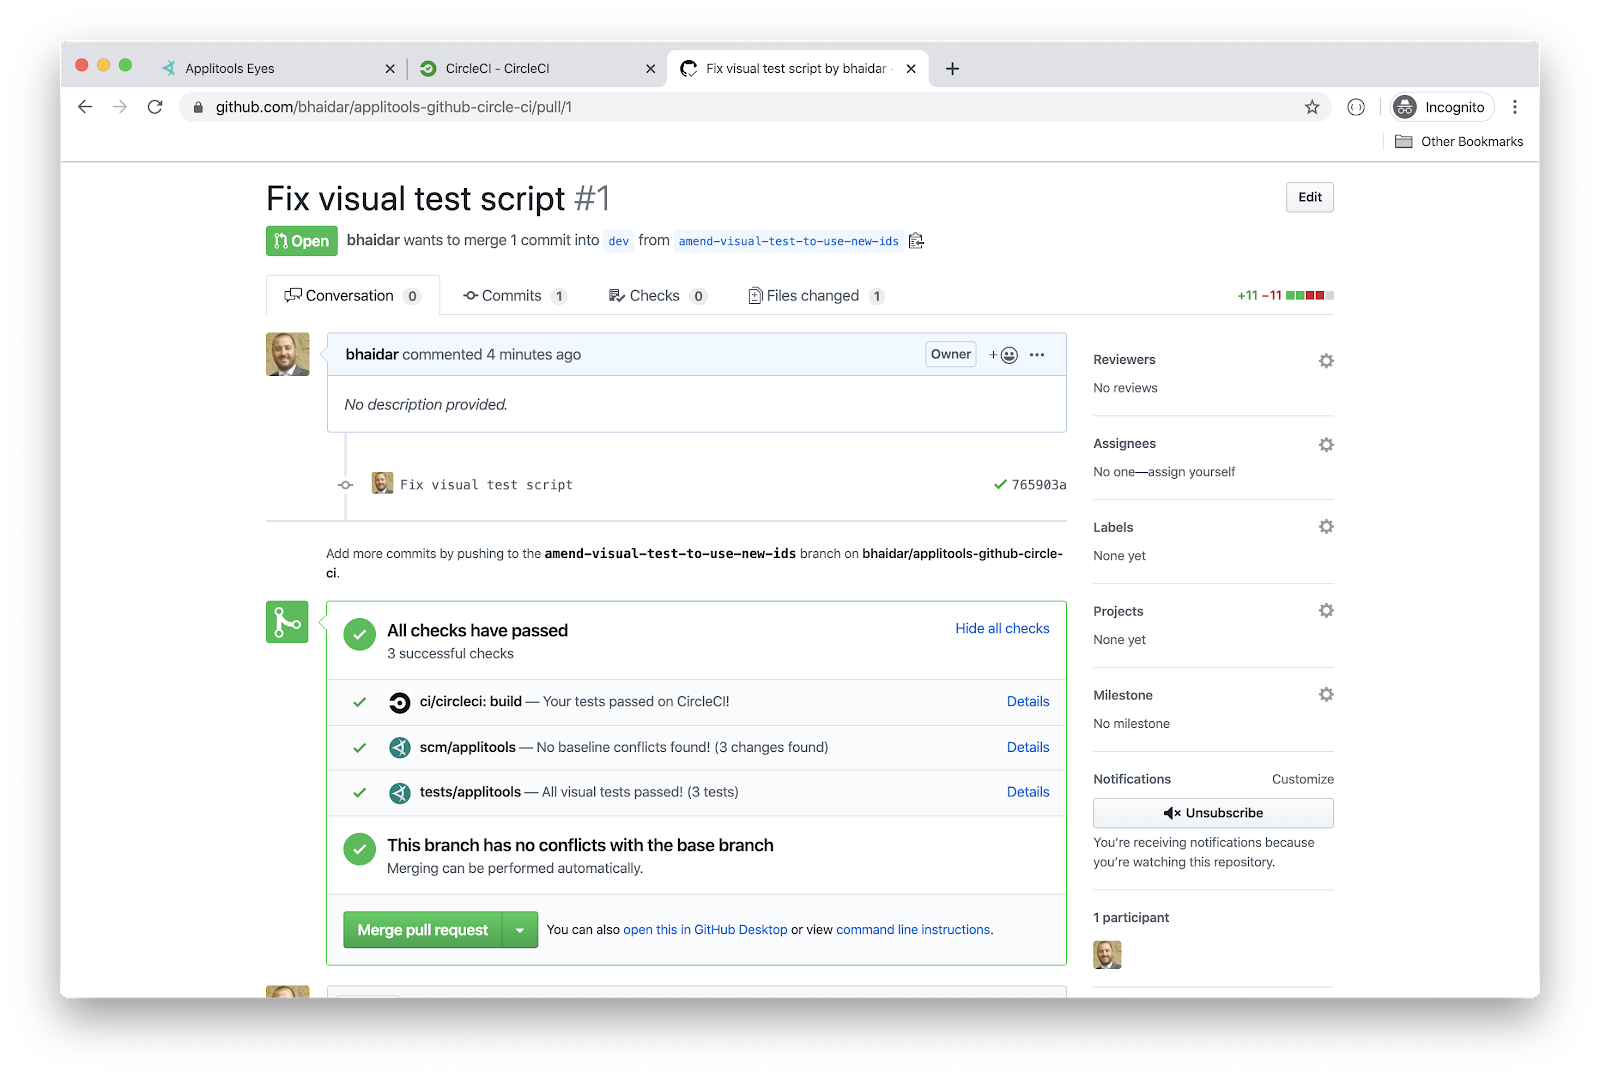The image size is (1600, 1078).
Task: Reload the page in browser
Action: [x=155, y=107]
